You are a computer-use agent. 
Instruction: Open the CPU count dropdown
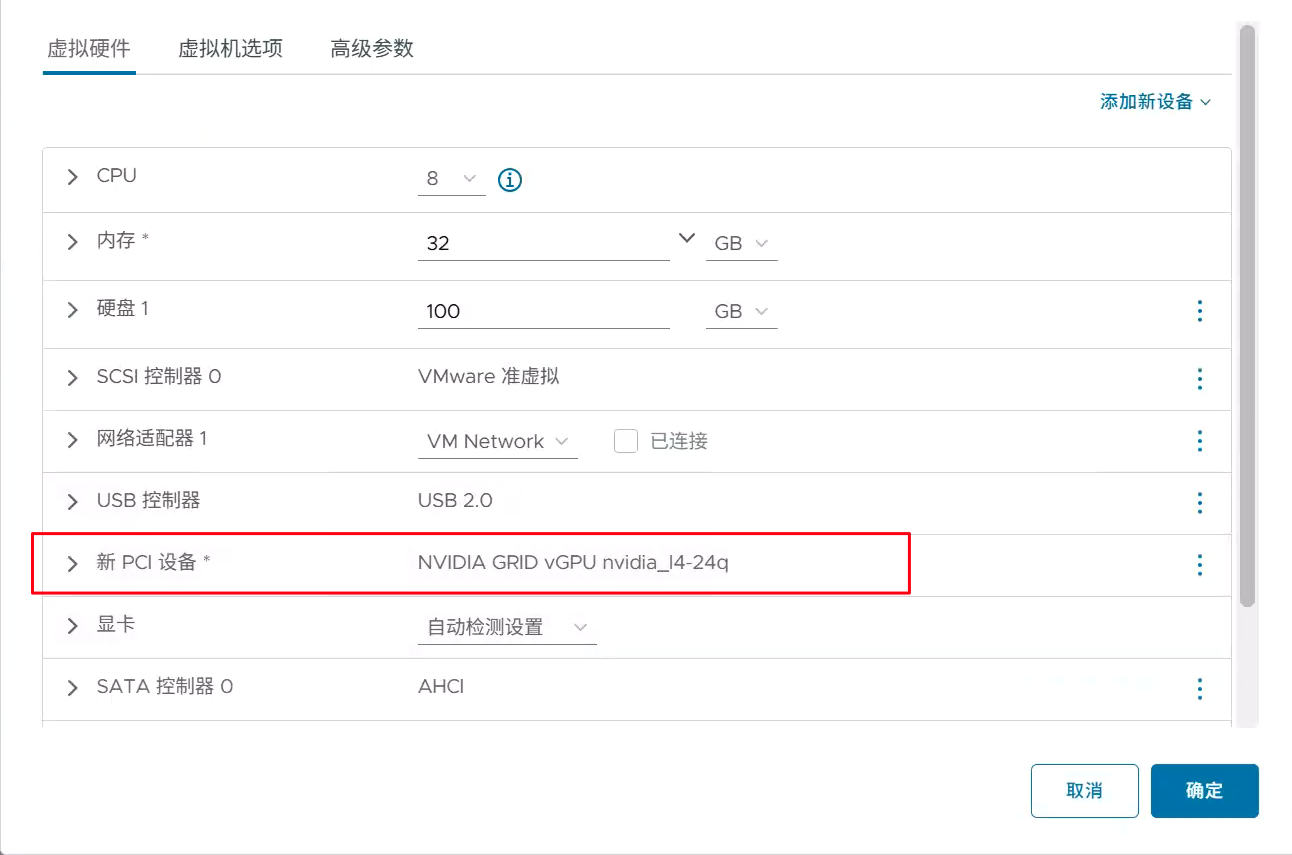point(451,179)
